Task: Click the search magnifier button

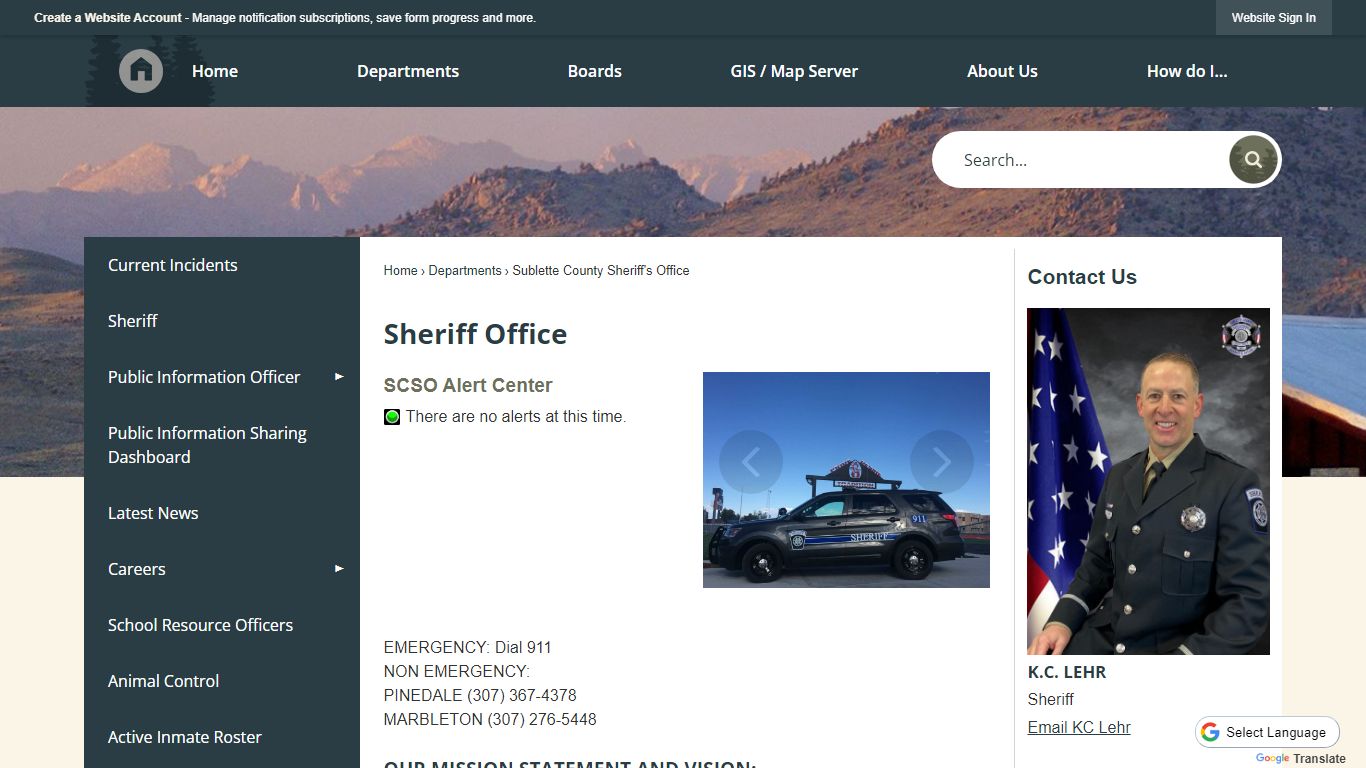Action: pos(1253,160)
